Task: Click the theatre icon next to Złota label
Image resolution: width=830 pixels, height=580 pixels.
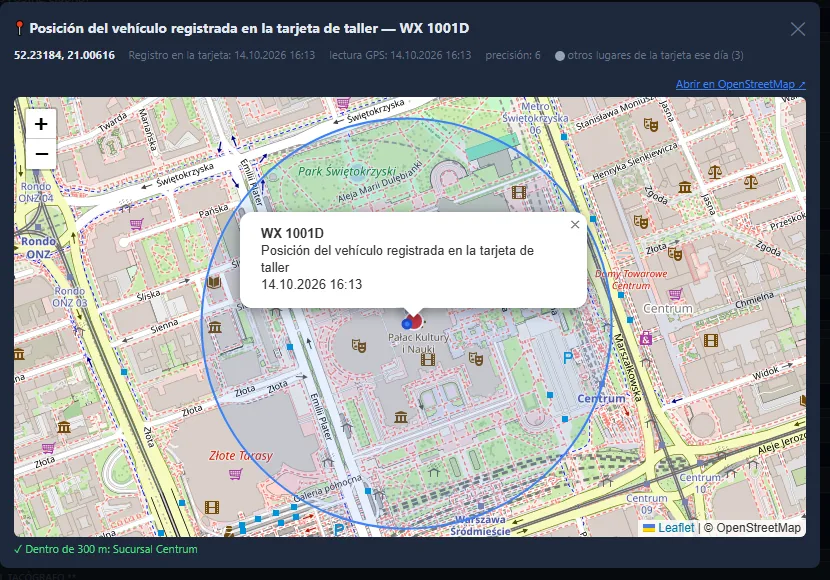Action: (x=674, y=254)
